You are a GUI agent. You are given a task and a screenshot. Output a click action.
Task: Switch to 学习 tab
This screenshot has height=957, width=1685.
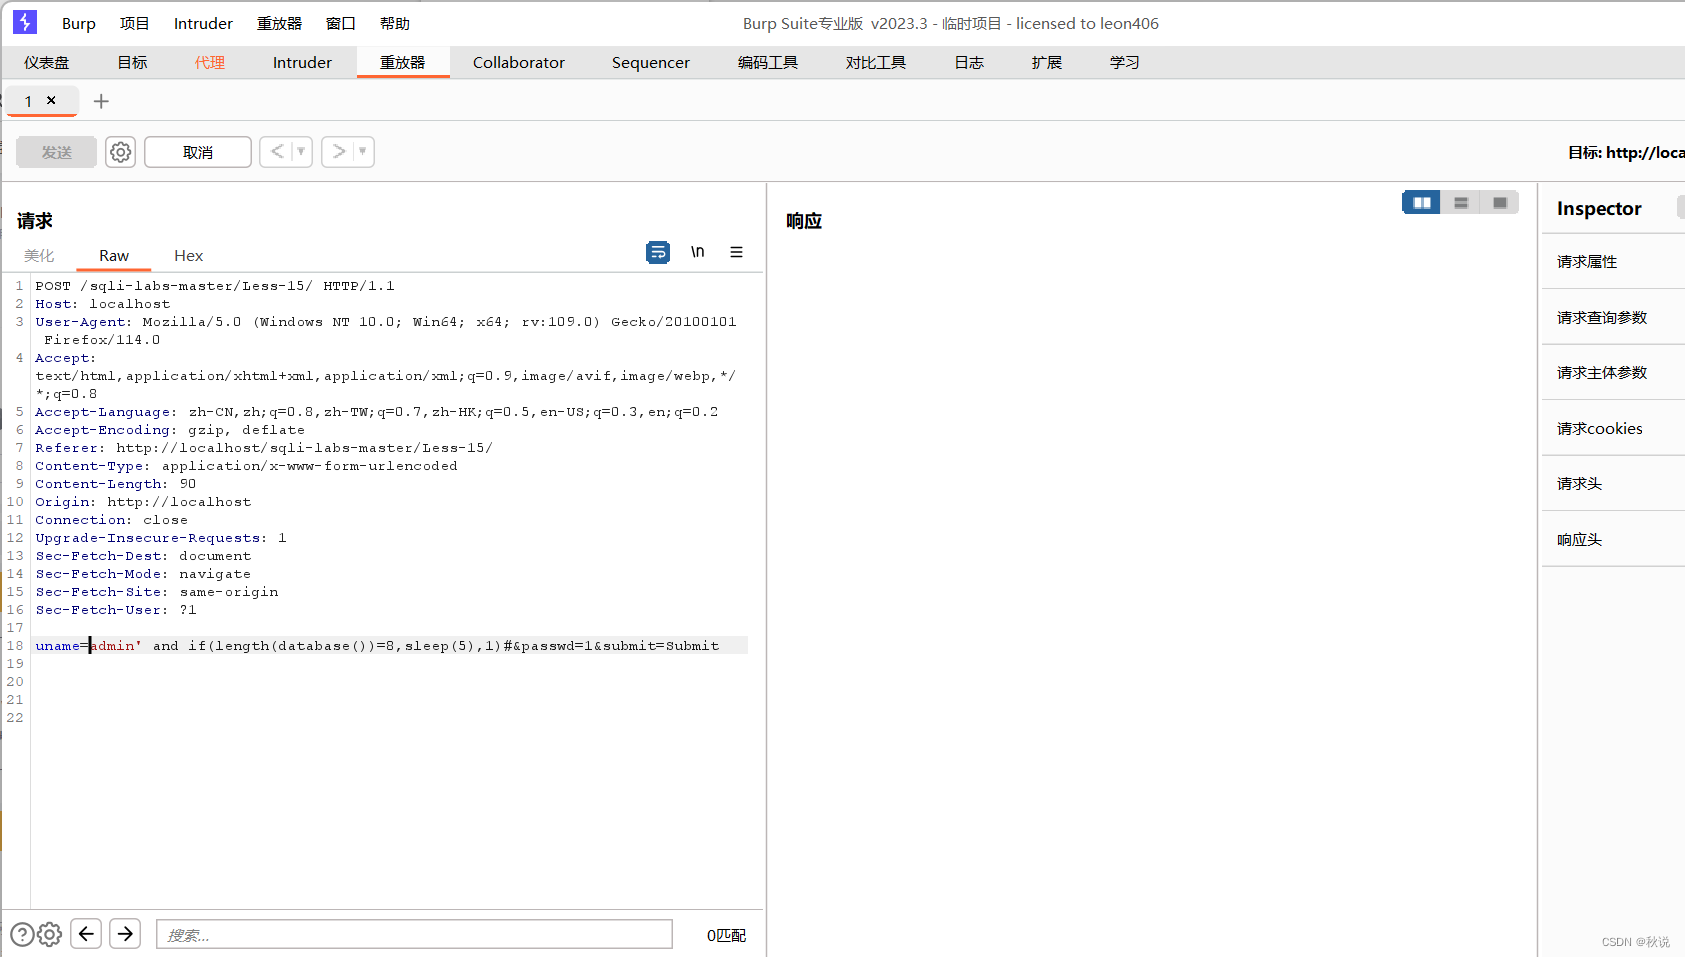pyautogui.click(x=1125, y=62)
